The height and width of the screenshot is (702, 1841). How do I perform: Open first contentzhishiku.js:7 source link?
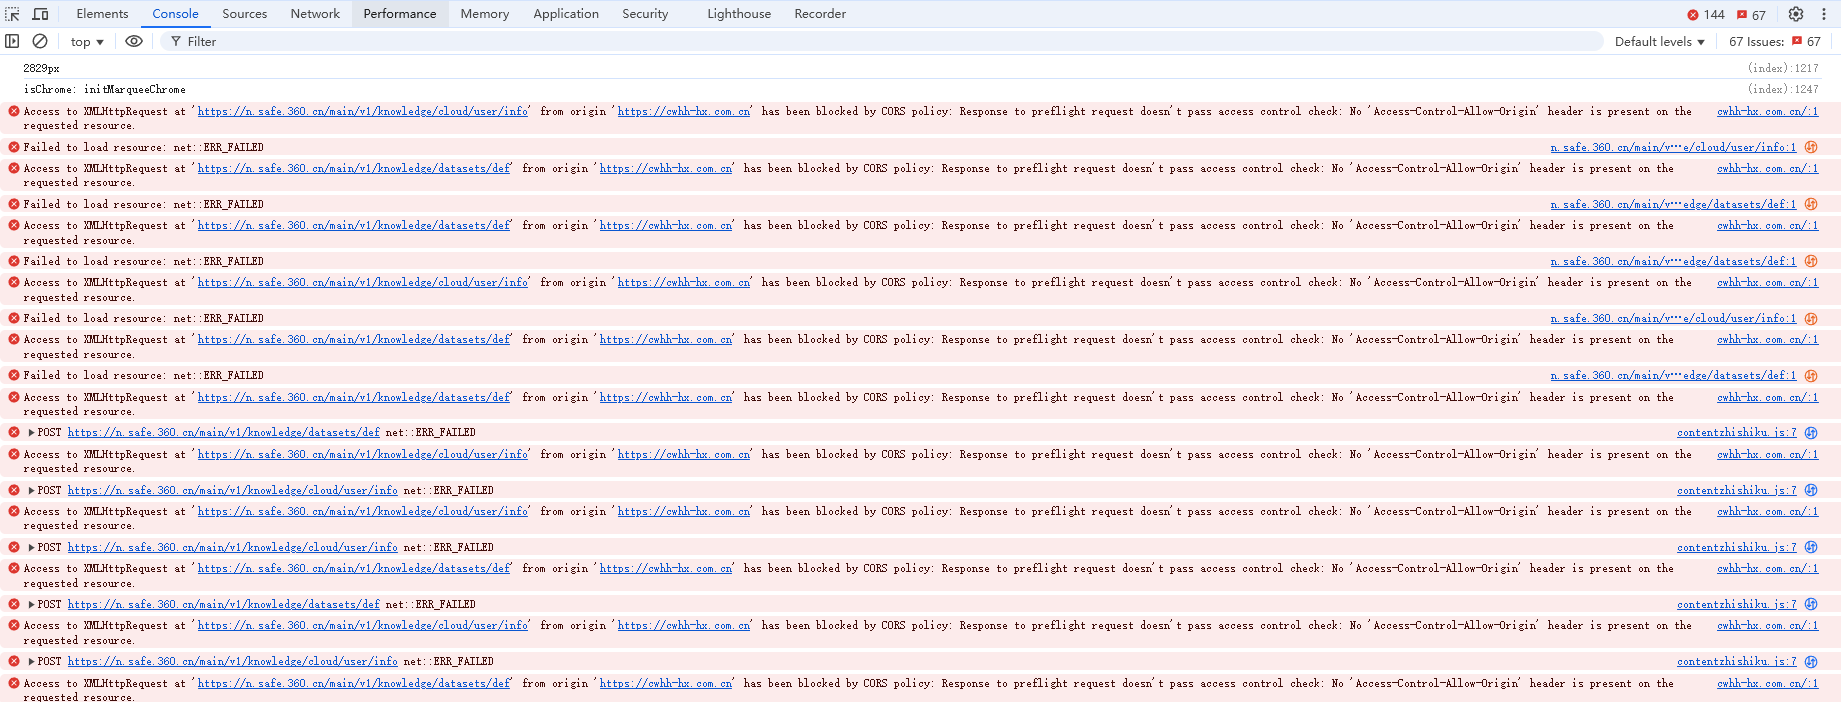(1736, 433)
